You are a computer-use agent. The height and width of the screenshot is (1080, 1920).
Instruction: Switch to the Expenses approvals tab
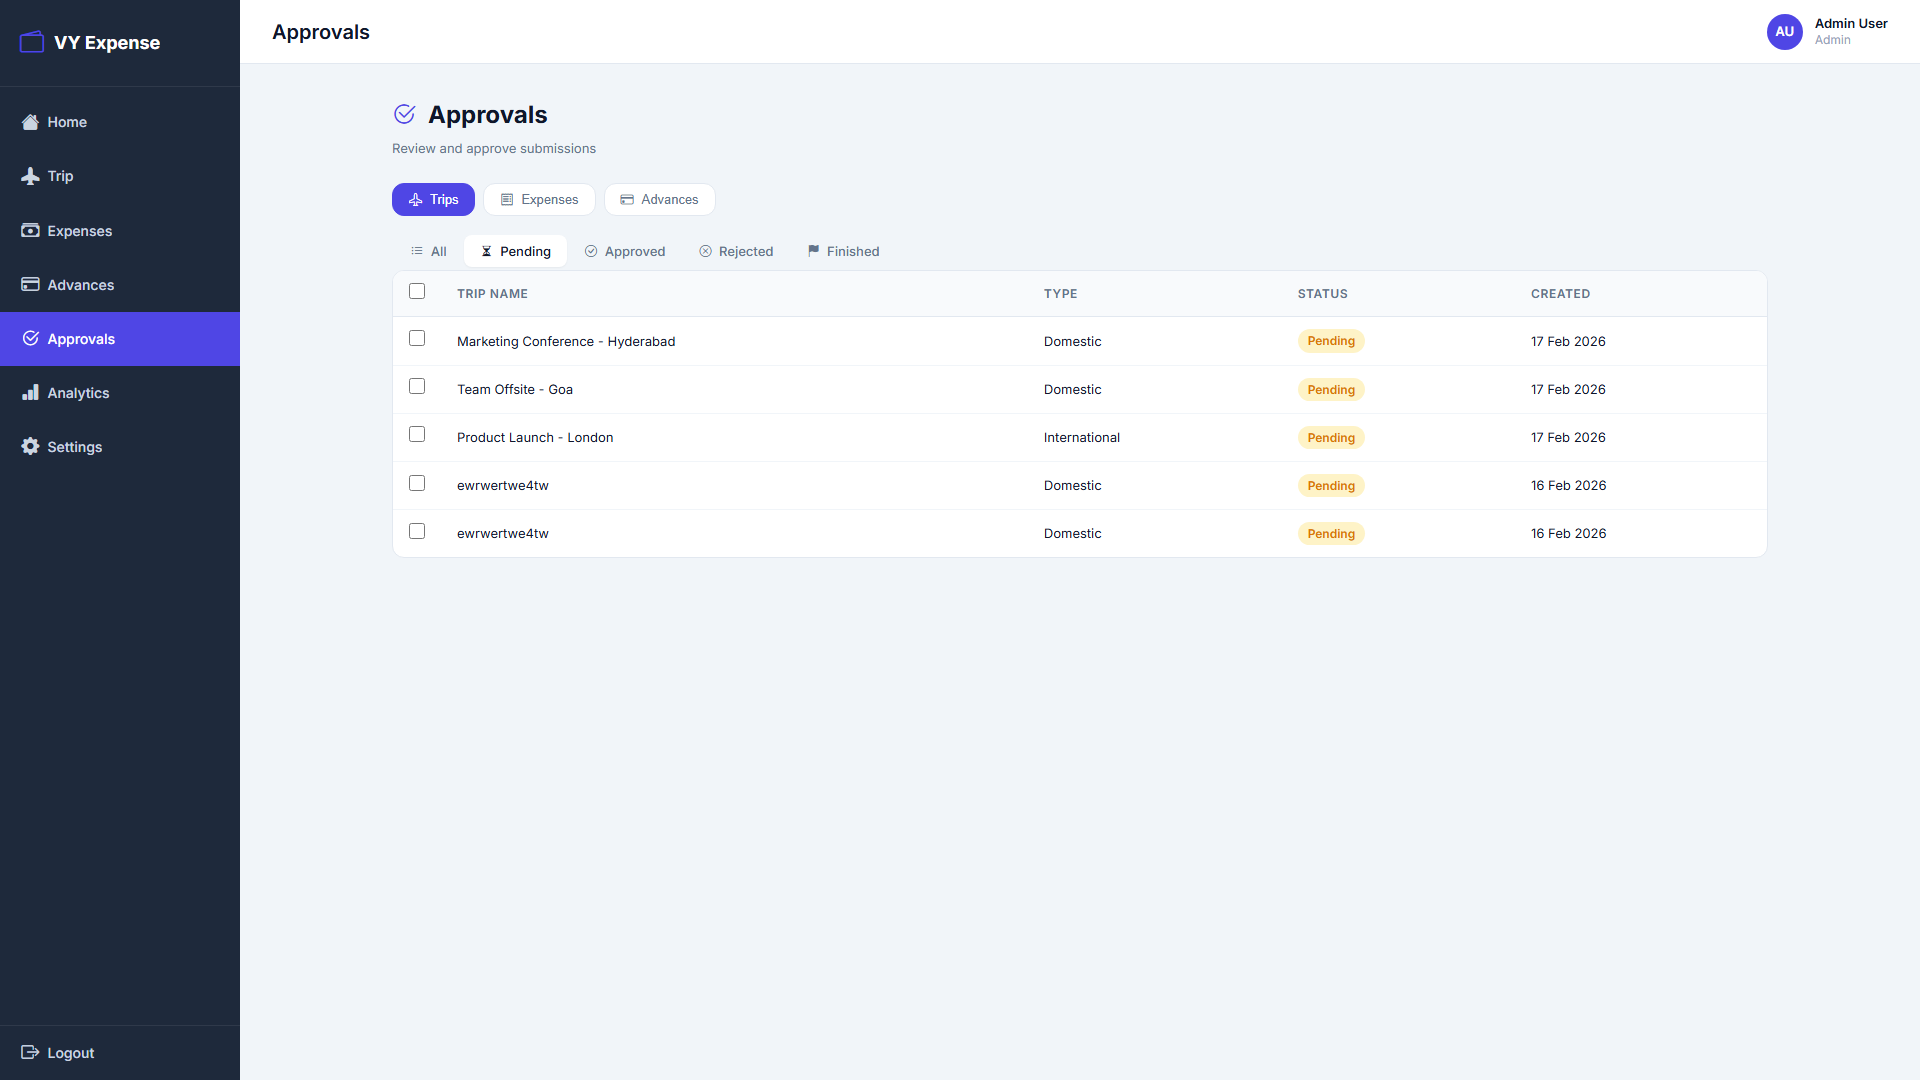[x=539, y=199]
